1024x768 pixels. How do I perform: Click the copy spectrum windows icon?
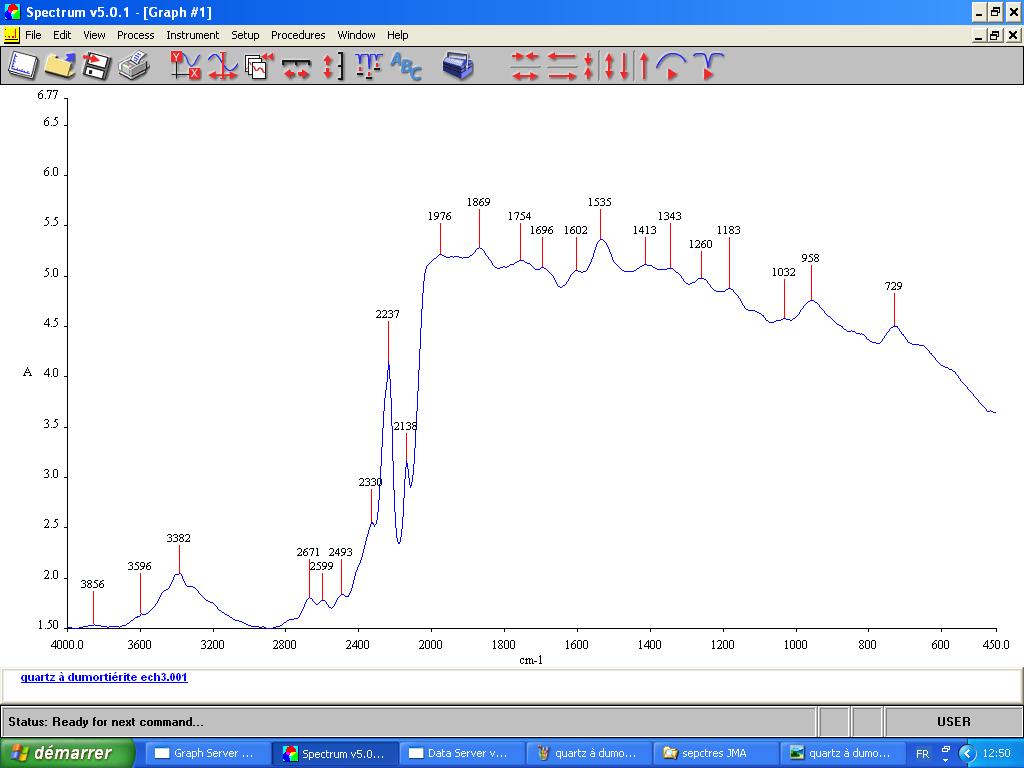point(259,66)
